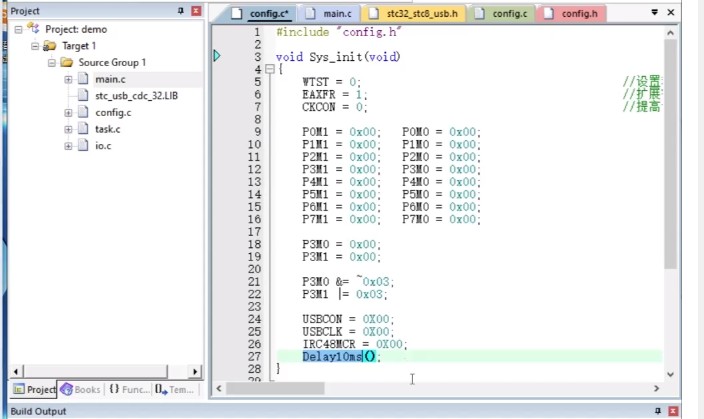Switch to the Books bottom tab

click(x=80, y=389)
